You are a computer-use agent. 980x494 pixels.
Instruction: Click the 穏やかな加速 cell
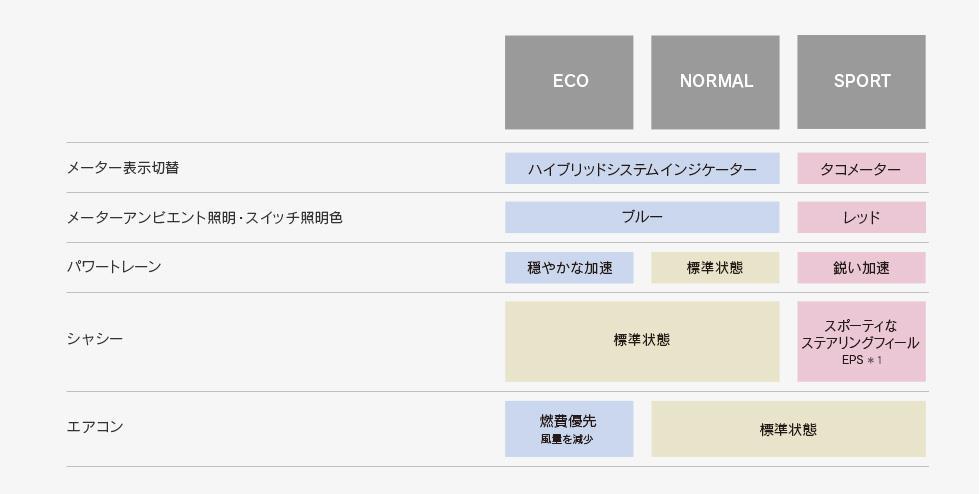[x=569, y=268]
